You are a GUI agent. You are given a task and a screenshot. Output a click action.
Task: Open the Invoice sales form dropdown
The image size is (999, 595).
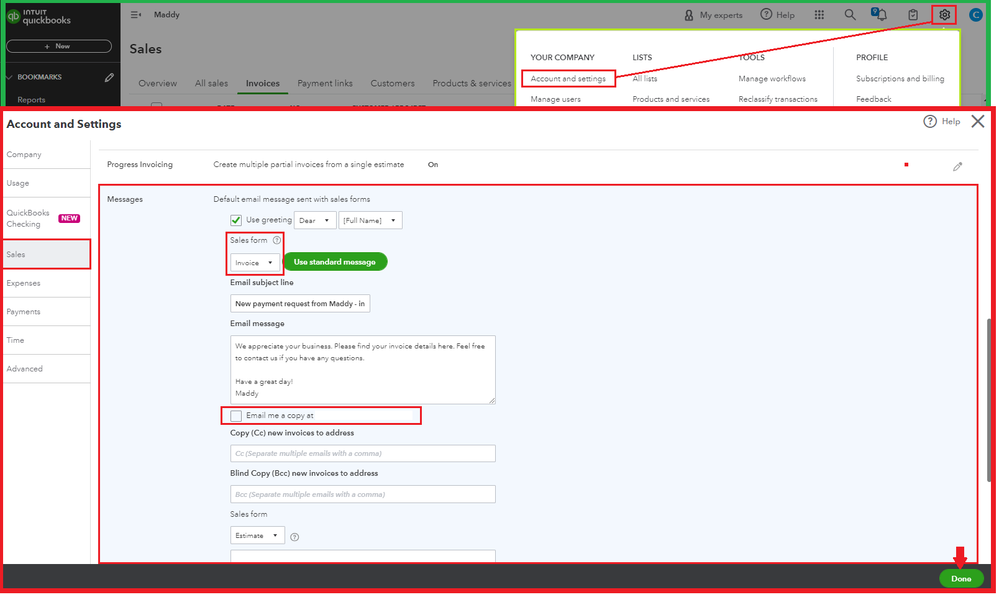pos(254,262)
